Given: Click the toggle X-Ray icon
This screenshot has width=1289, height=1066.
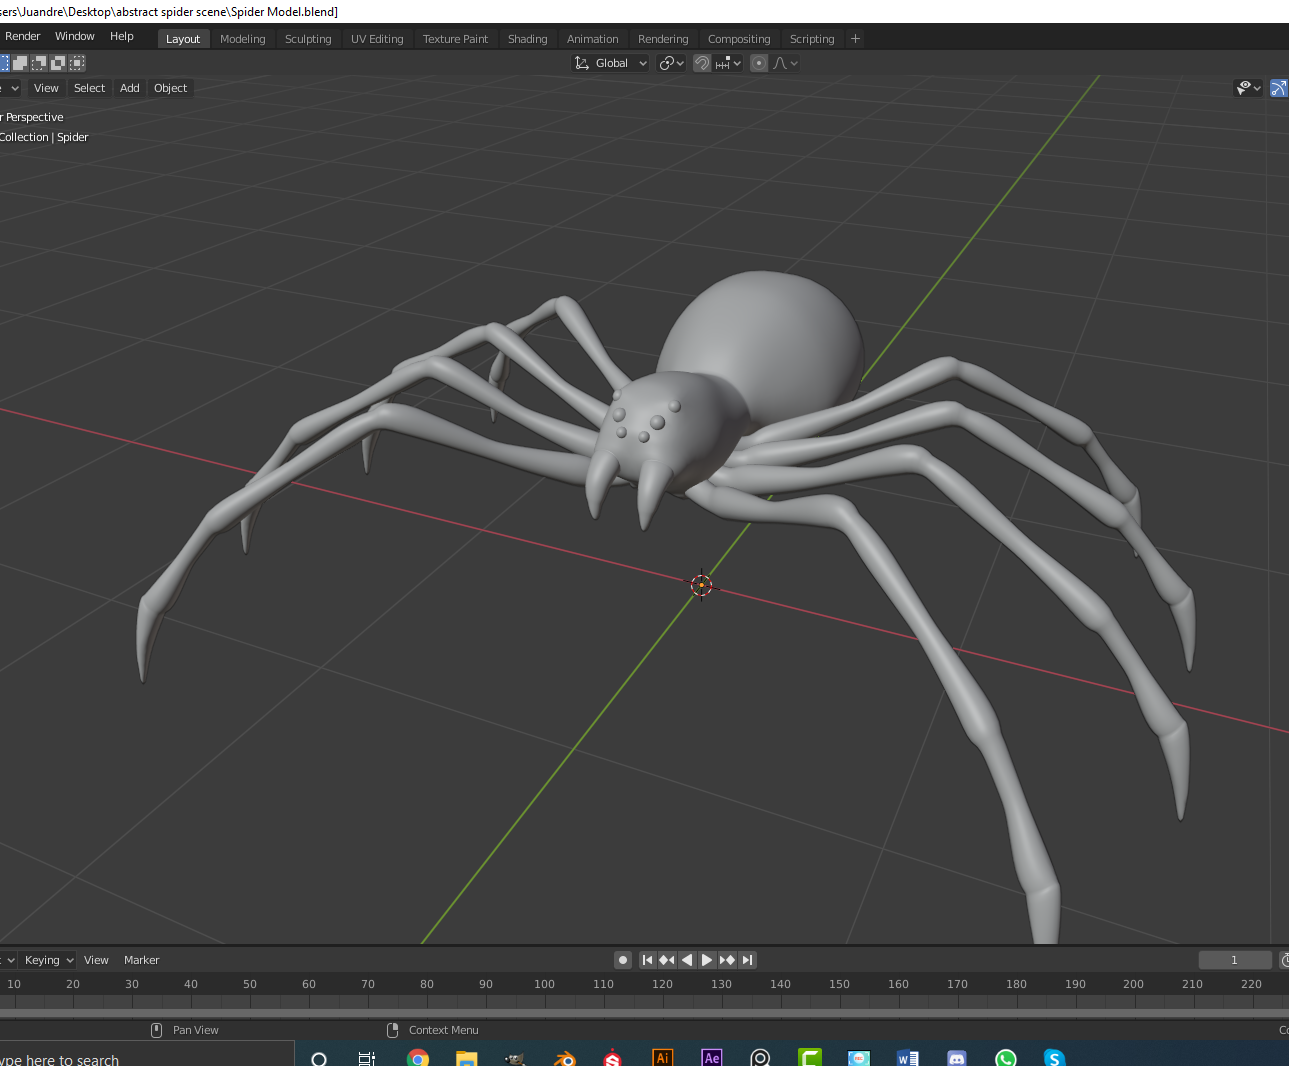Looking at the screenshot, I should (x=1279, y=88).
